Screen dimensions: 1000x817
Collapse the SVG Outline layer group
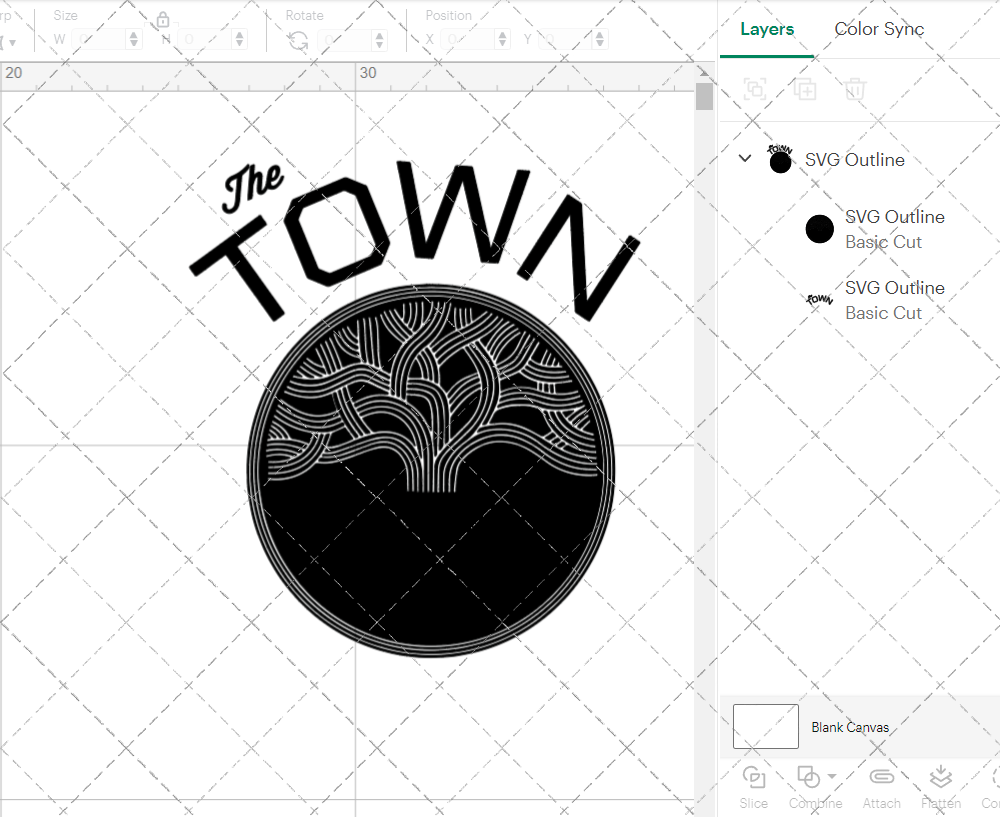point(744,159)
